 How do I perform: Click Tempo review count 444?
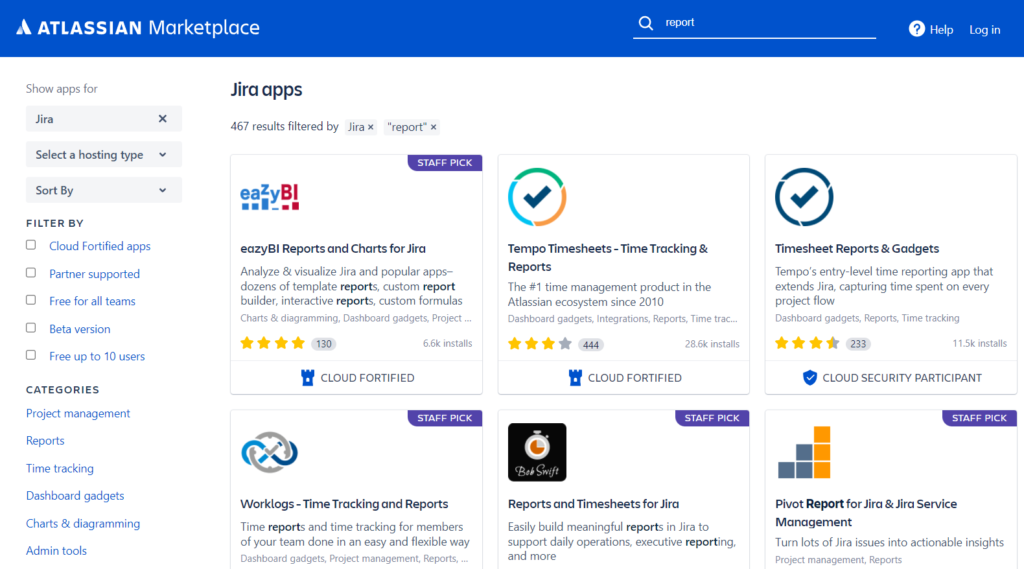click(591, 344)
